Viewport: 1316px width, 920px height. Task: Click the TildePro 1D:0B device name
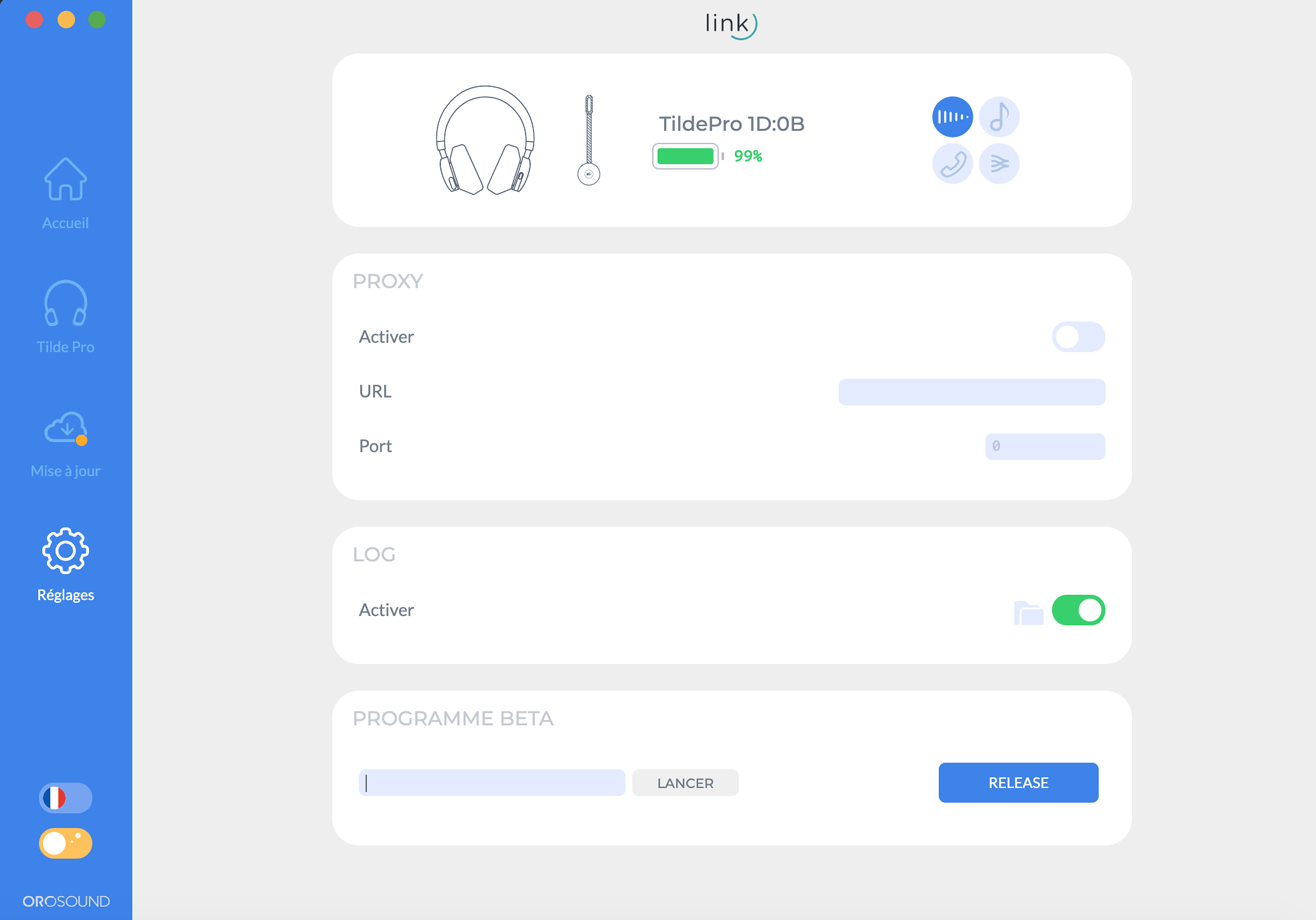(732, 125)
